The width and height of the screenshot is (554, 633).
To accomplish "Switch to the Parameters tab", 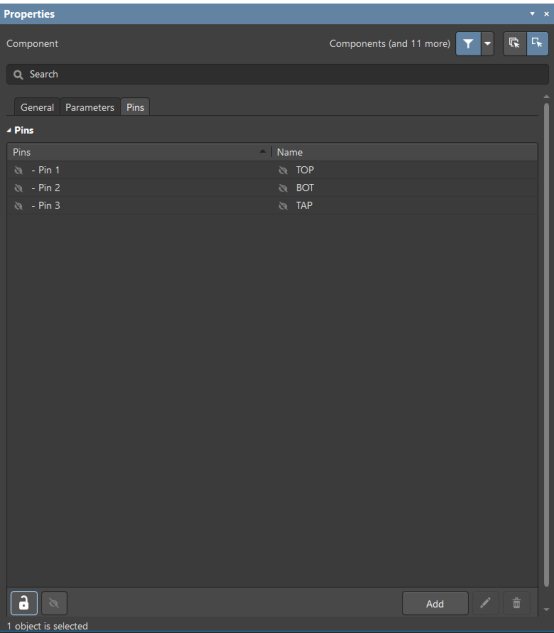I will pyautogui.click(x=90, y=107).
